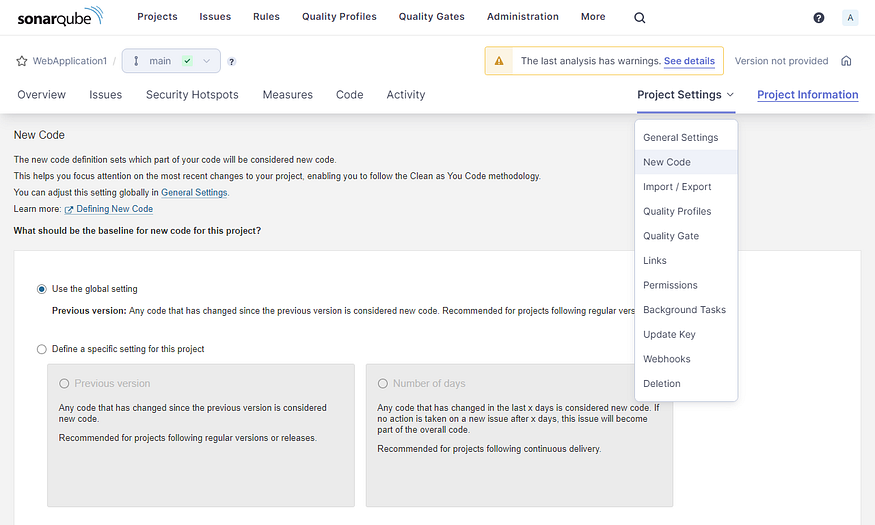Viewport: 875px width, 525px height.
Task: Open the user account avatar 'A'
Action: (850, 17)
